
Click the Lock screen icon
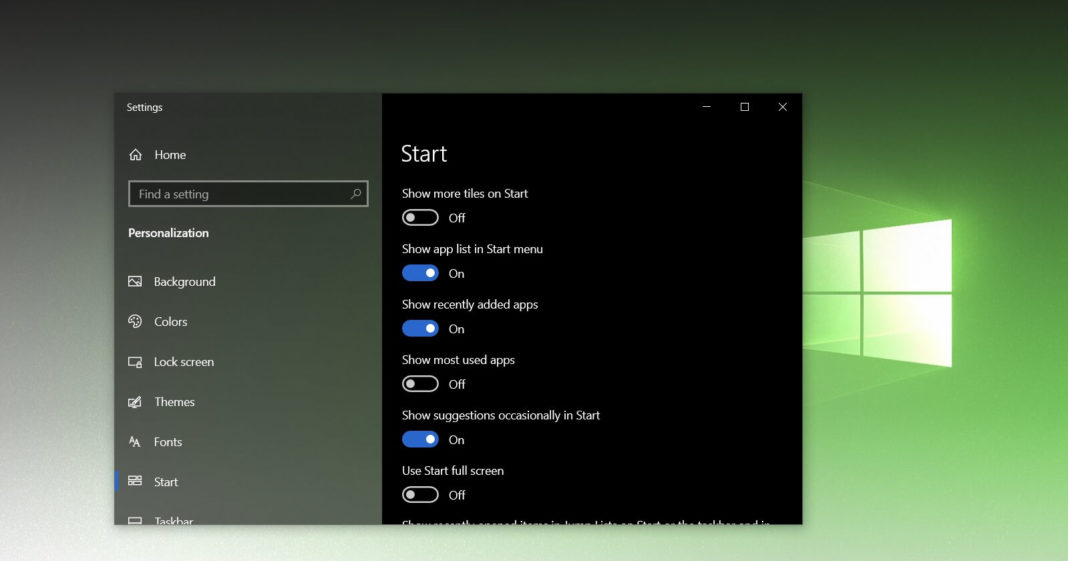[135, 362]
